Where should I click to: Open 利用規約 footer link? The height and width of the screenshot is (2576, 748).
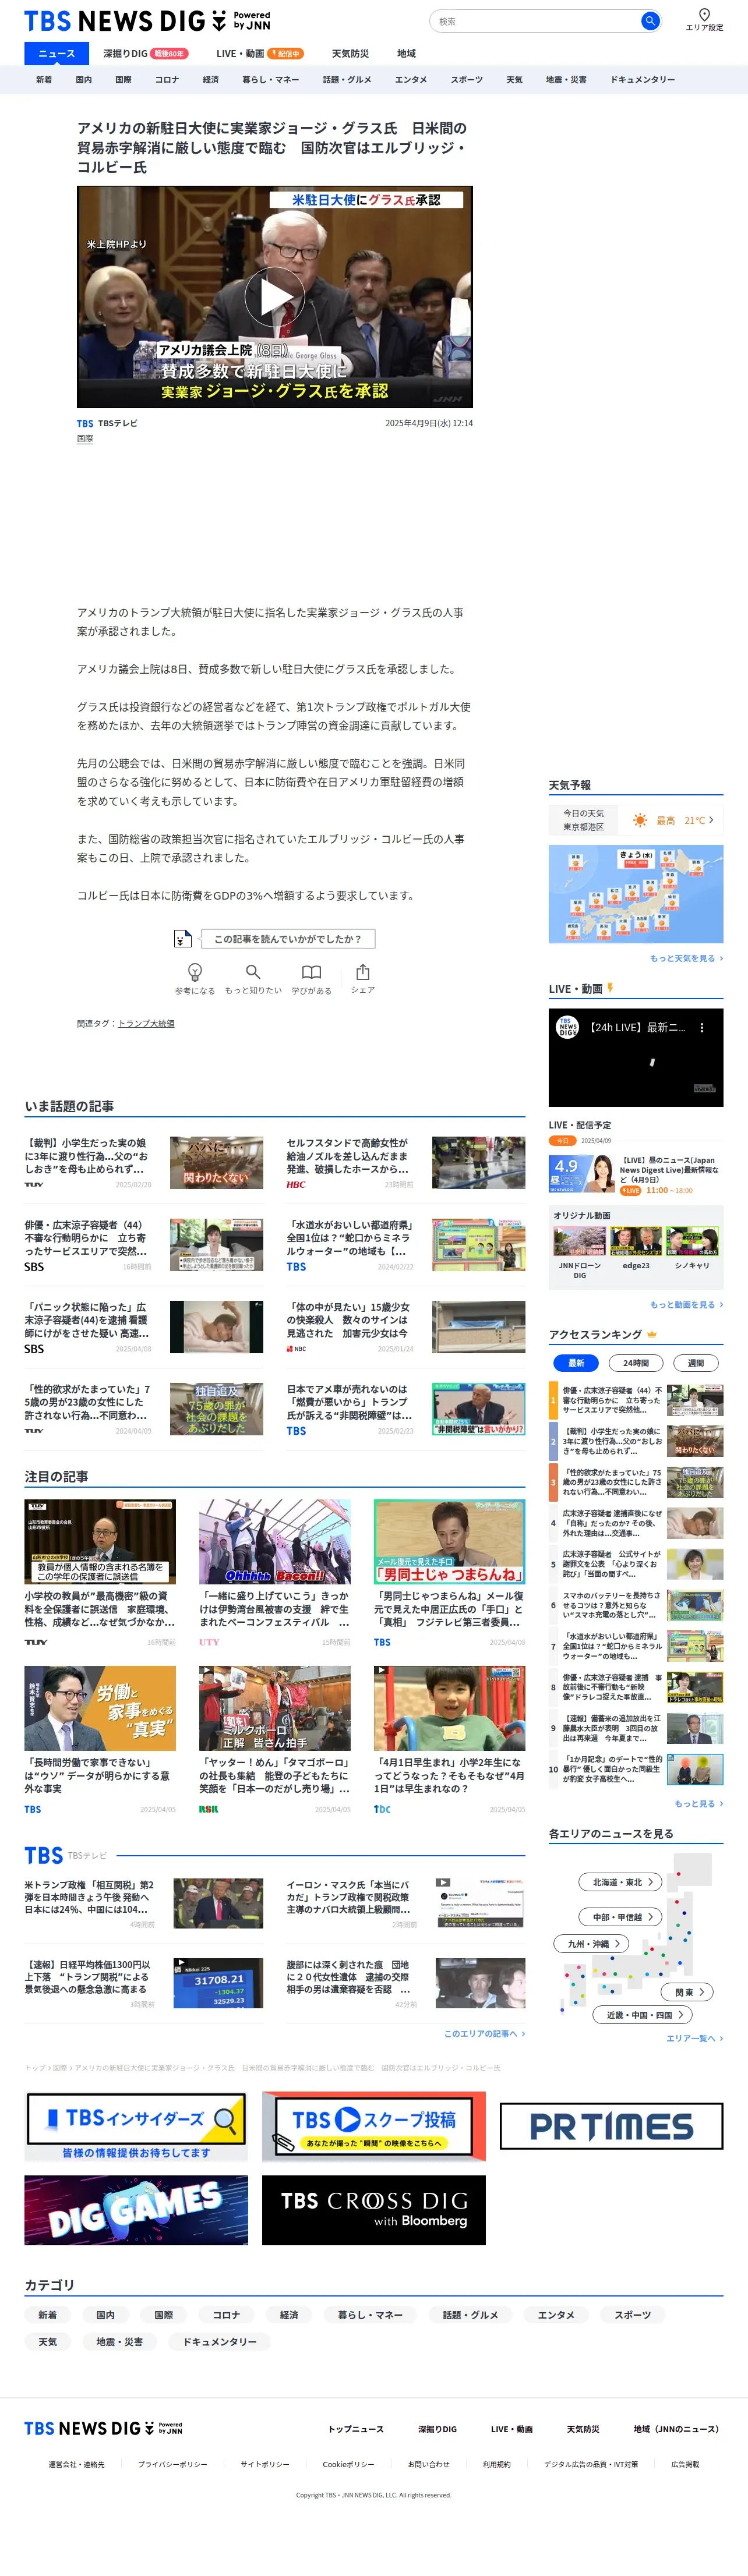(497, 2464)
